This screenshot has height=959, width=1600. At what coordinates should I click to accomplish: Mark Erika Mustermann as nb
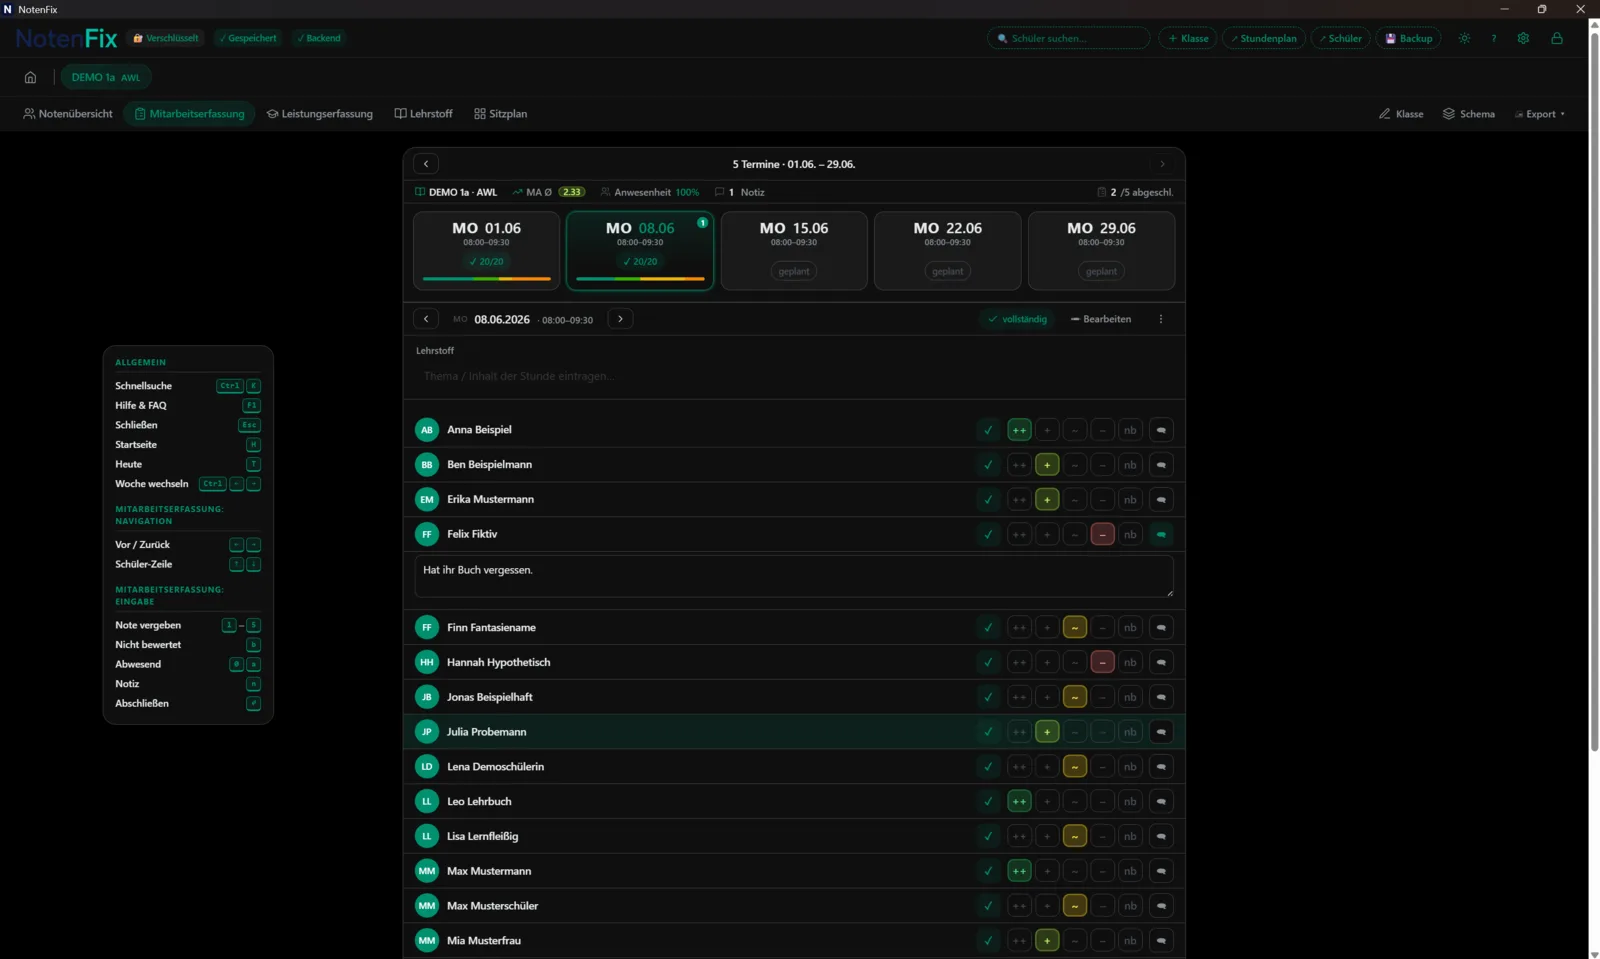[x=1130, y=499]
